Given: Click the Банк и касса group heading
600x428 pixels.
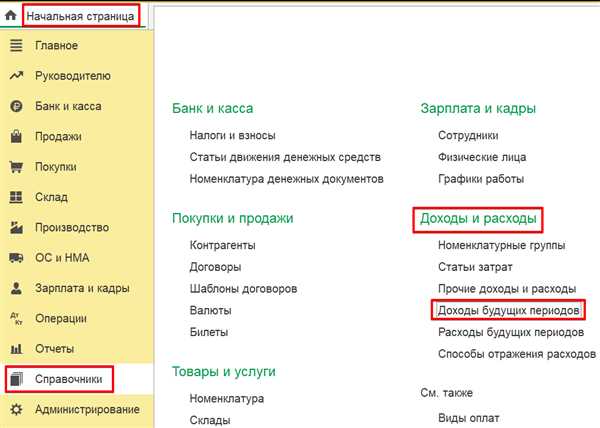Looking at the screenshot, I should (x=212, y=109).
